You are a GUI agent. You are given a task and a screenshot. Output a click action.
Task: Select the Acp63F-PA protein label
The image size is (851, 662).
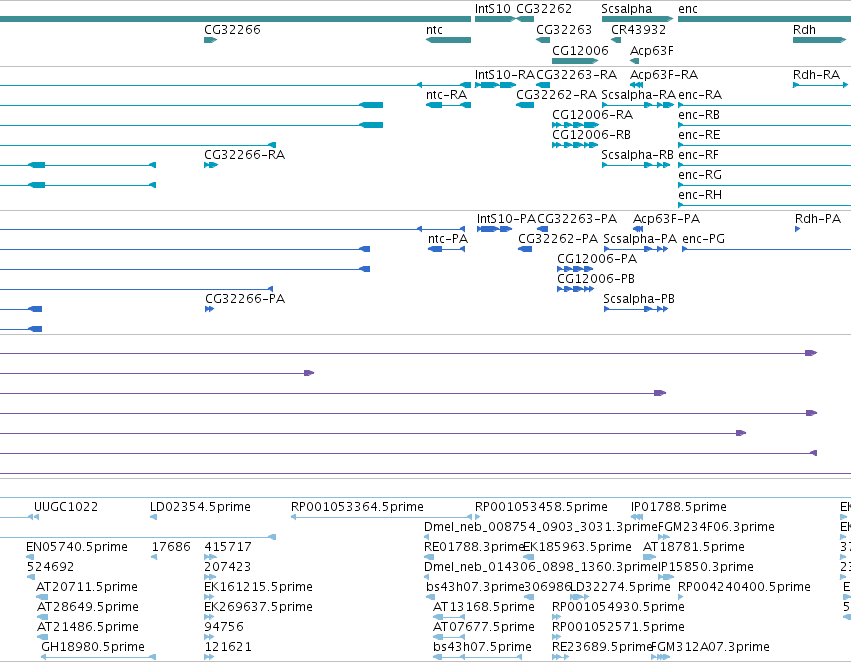[x=666, y=219]
